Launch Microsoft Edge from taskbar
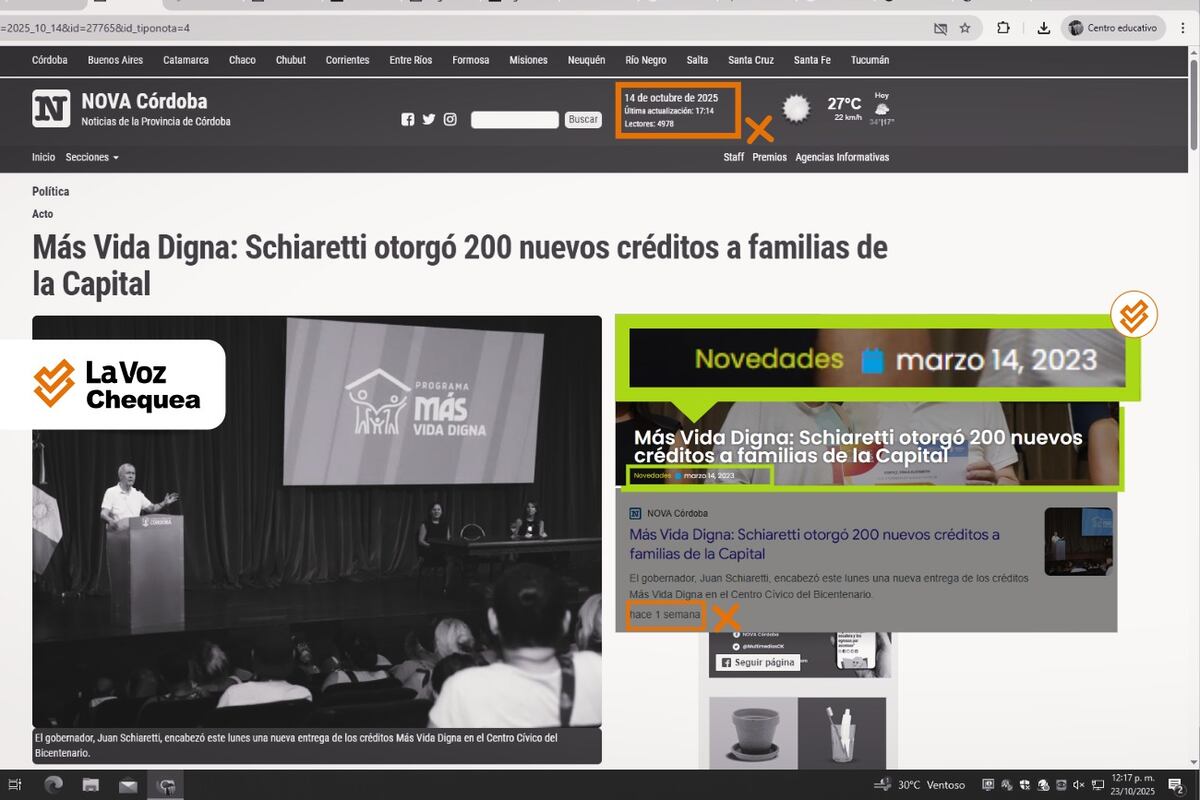This screenshot has width=1200, height=800. 53,785
